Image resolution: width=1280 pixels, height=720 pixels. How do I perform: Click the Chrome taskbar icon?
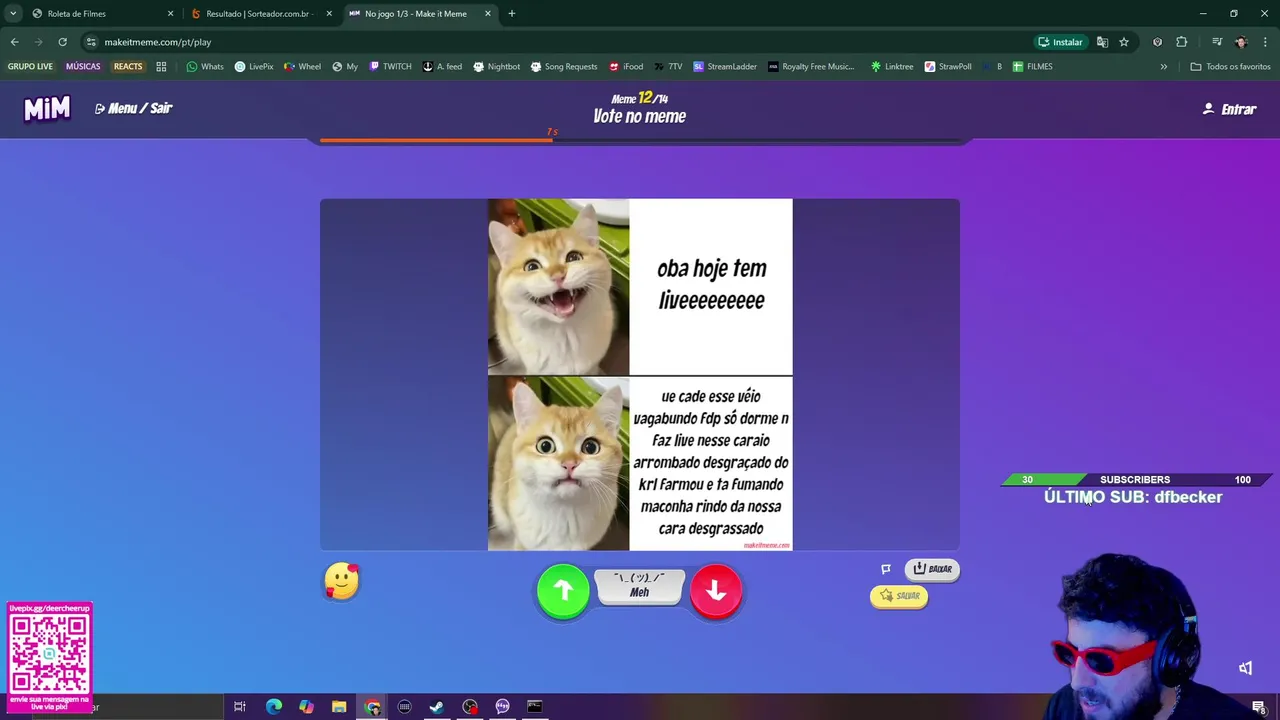pos(372,707)
